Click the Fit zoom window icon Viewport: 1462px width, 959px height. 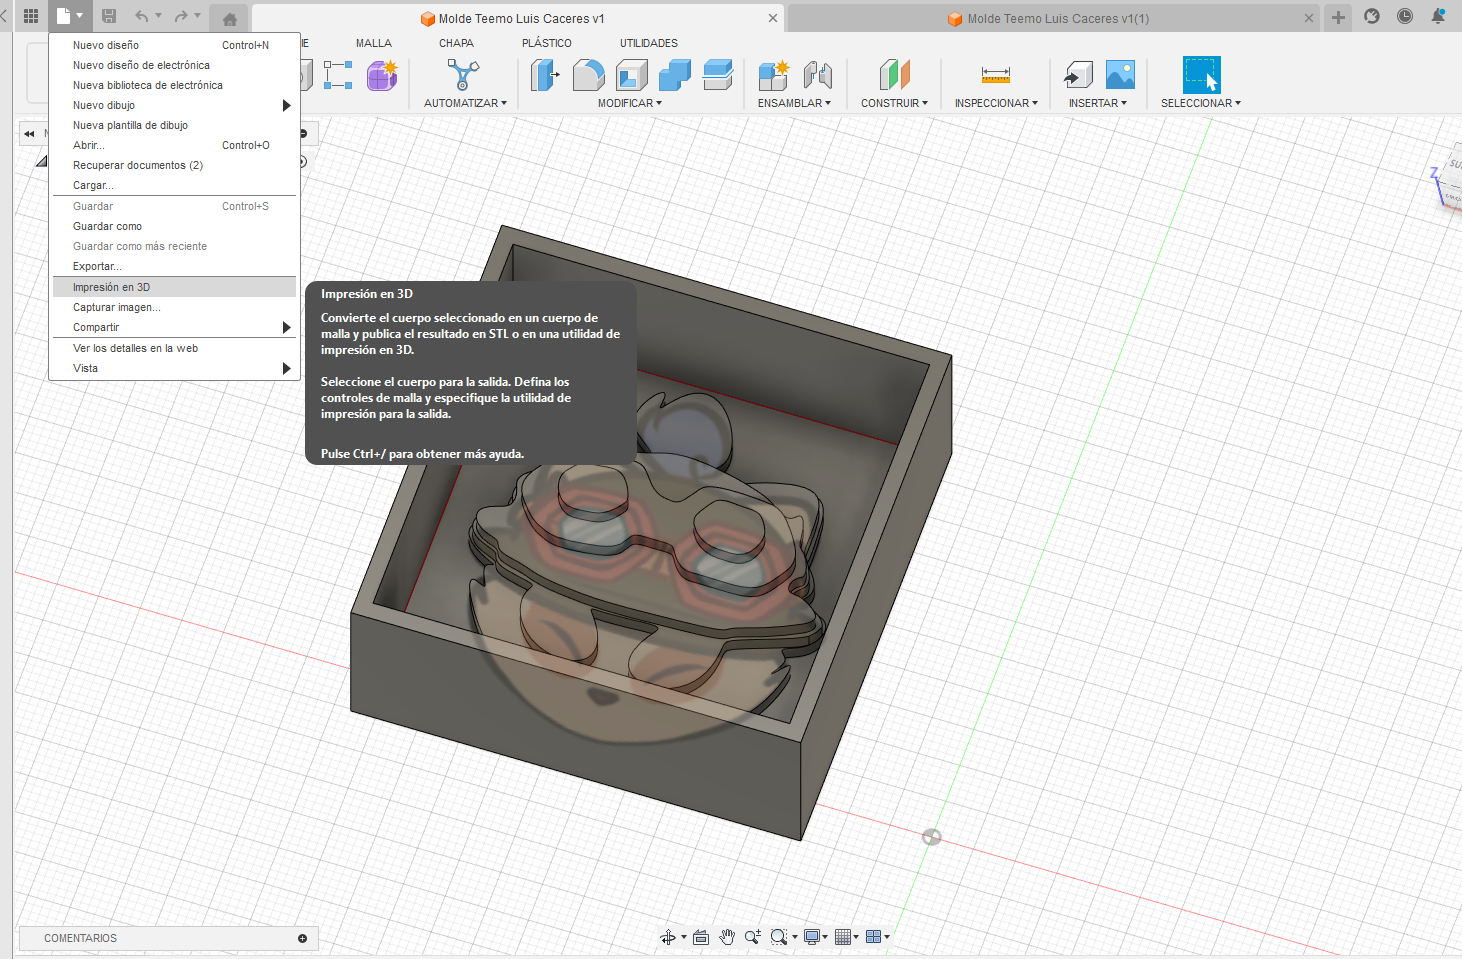click(779, 937)
